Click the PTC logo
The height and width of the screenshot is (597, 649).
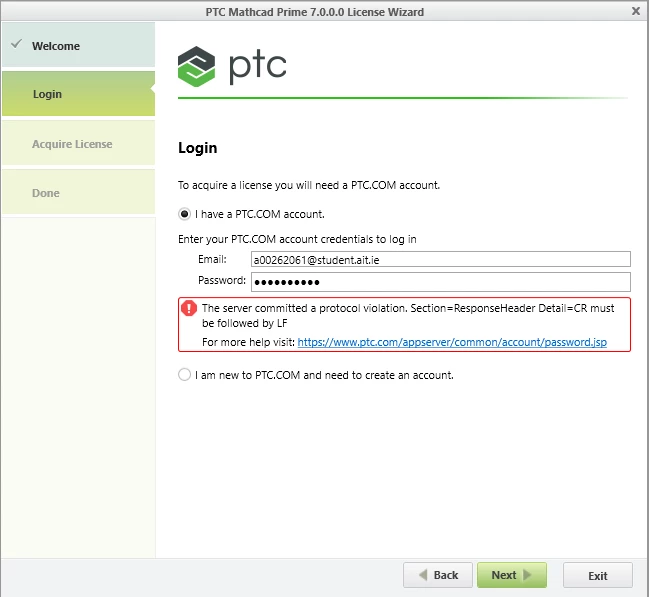232,66
